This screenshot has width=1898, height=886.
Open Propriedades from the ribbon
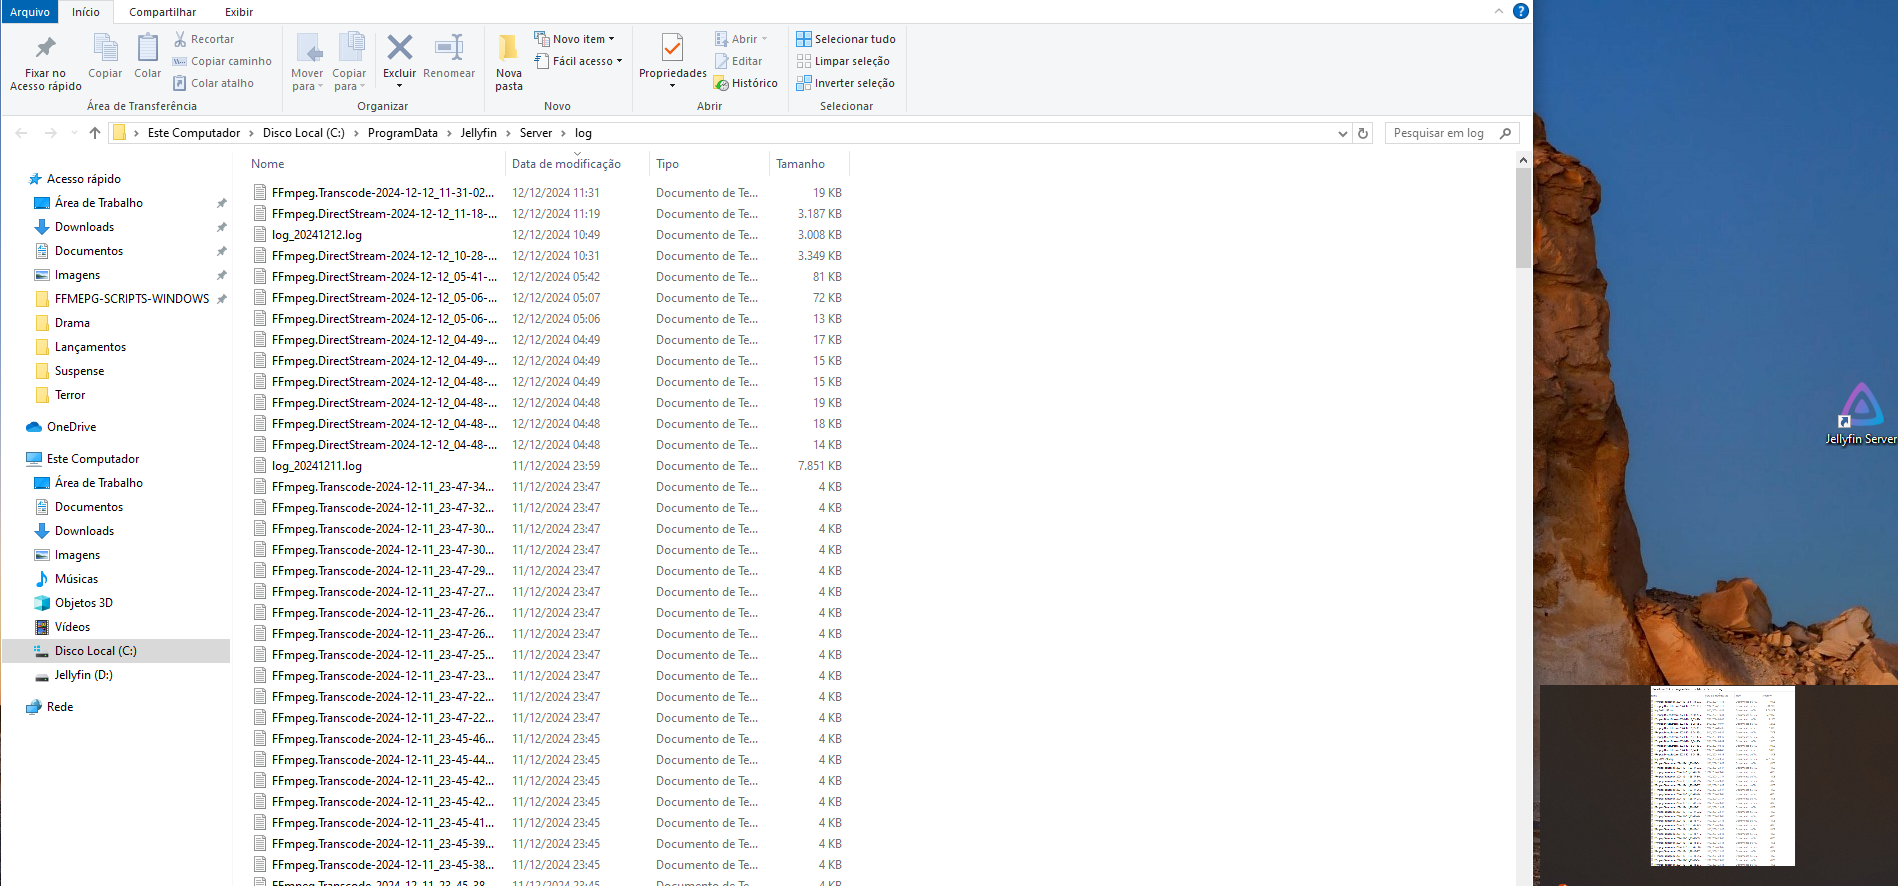(x=672, y=49)
